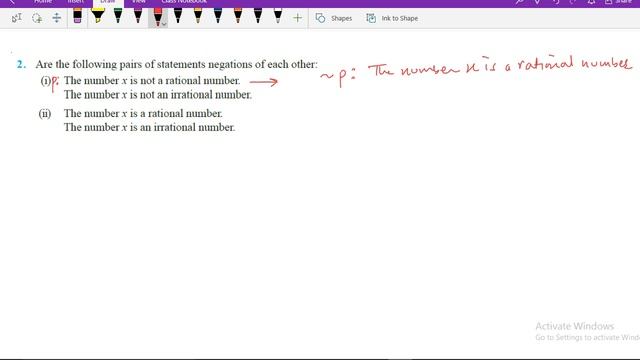The image size is (640, 360).
Task: Click the search magnifier icon
Action: (x=519, y=2)
